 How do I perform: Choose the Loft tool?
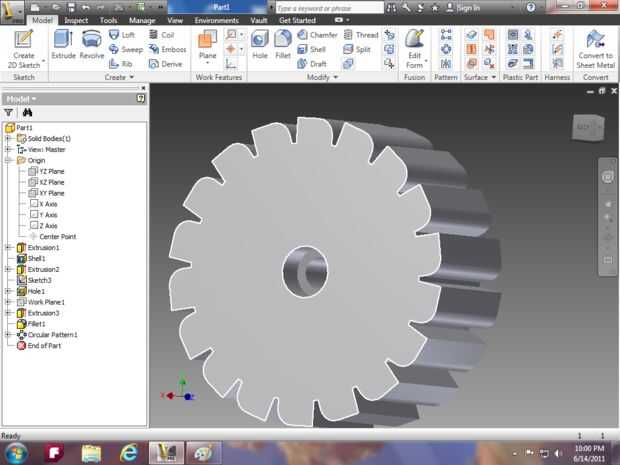(x=122, y=35)
